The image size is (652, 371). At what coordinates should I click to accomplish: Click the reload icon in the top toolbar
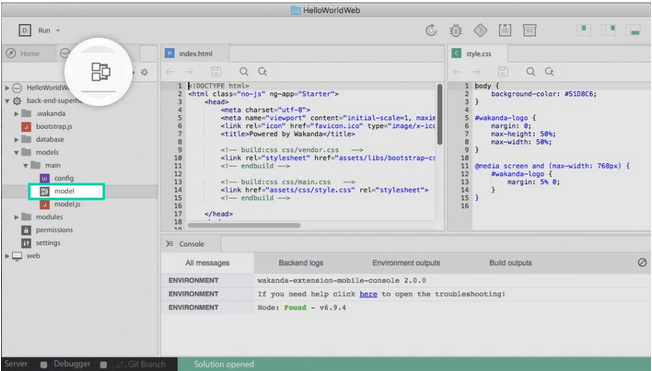pyautogui.click(x=431, y=30)
